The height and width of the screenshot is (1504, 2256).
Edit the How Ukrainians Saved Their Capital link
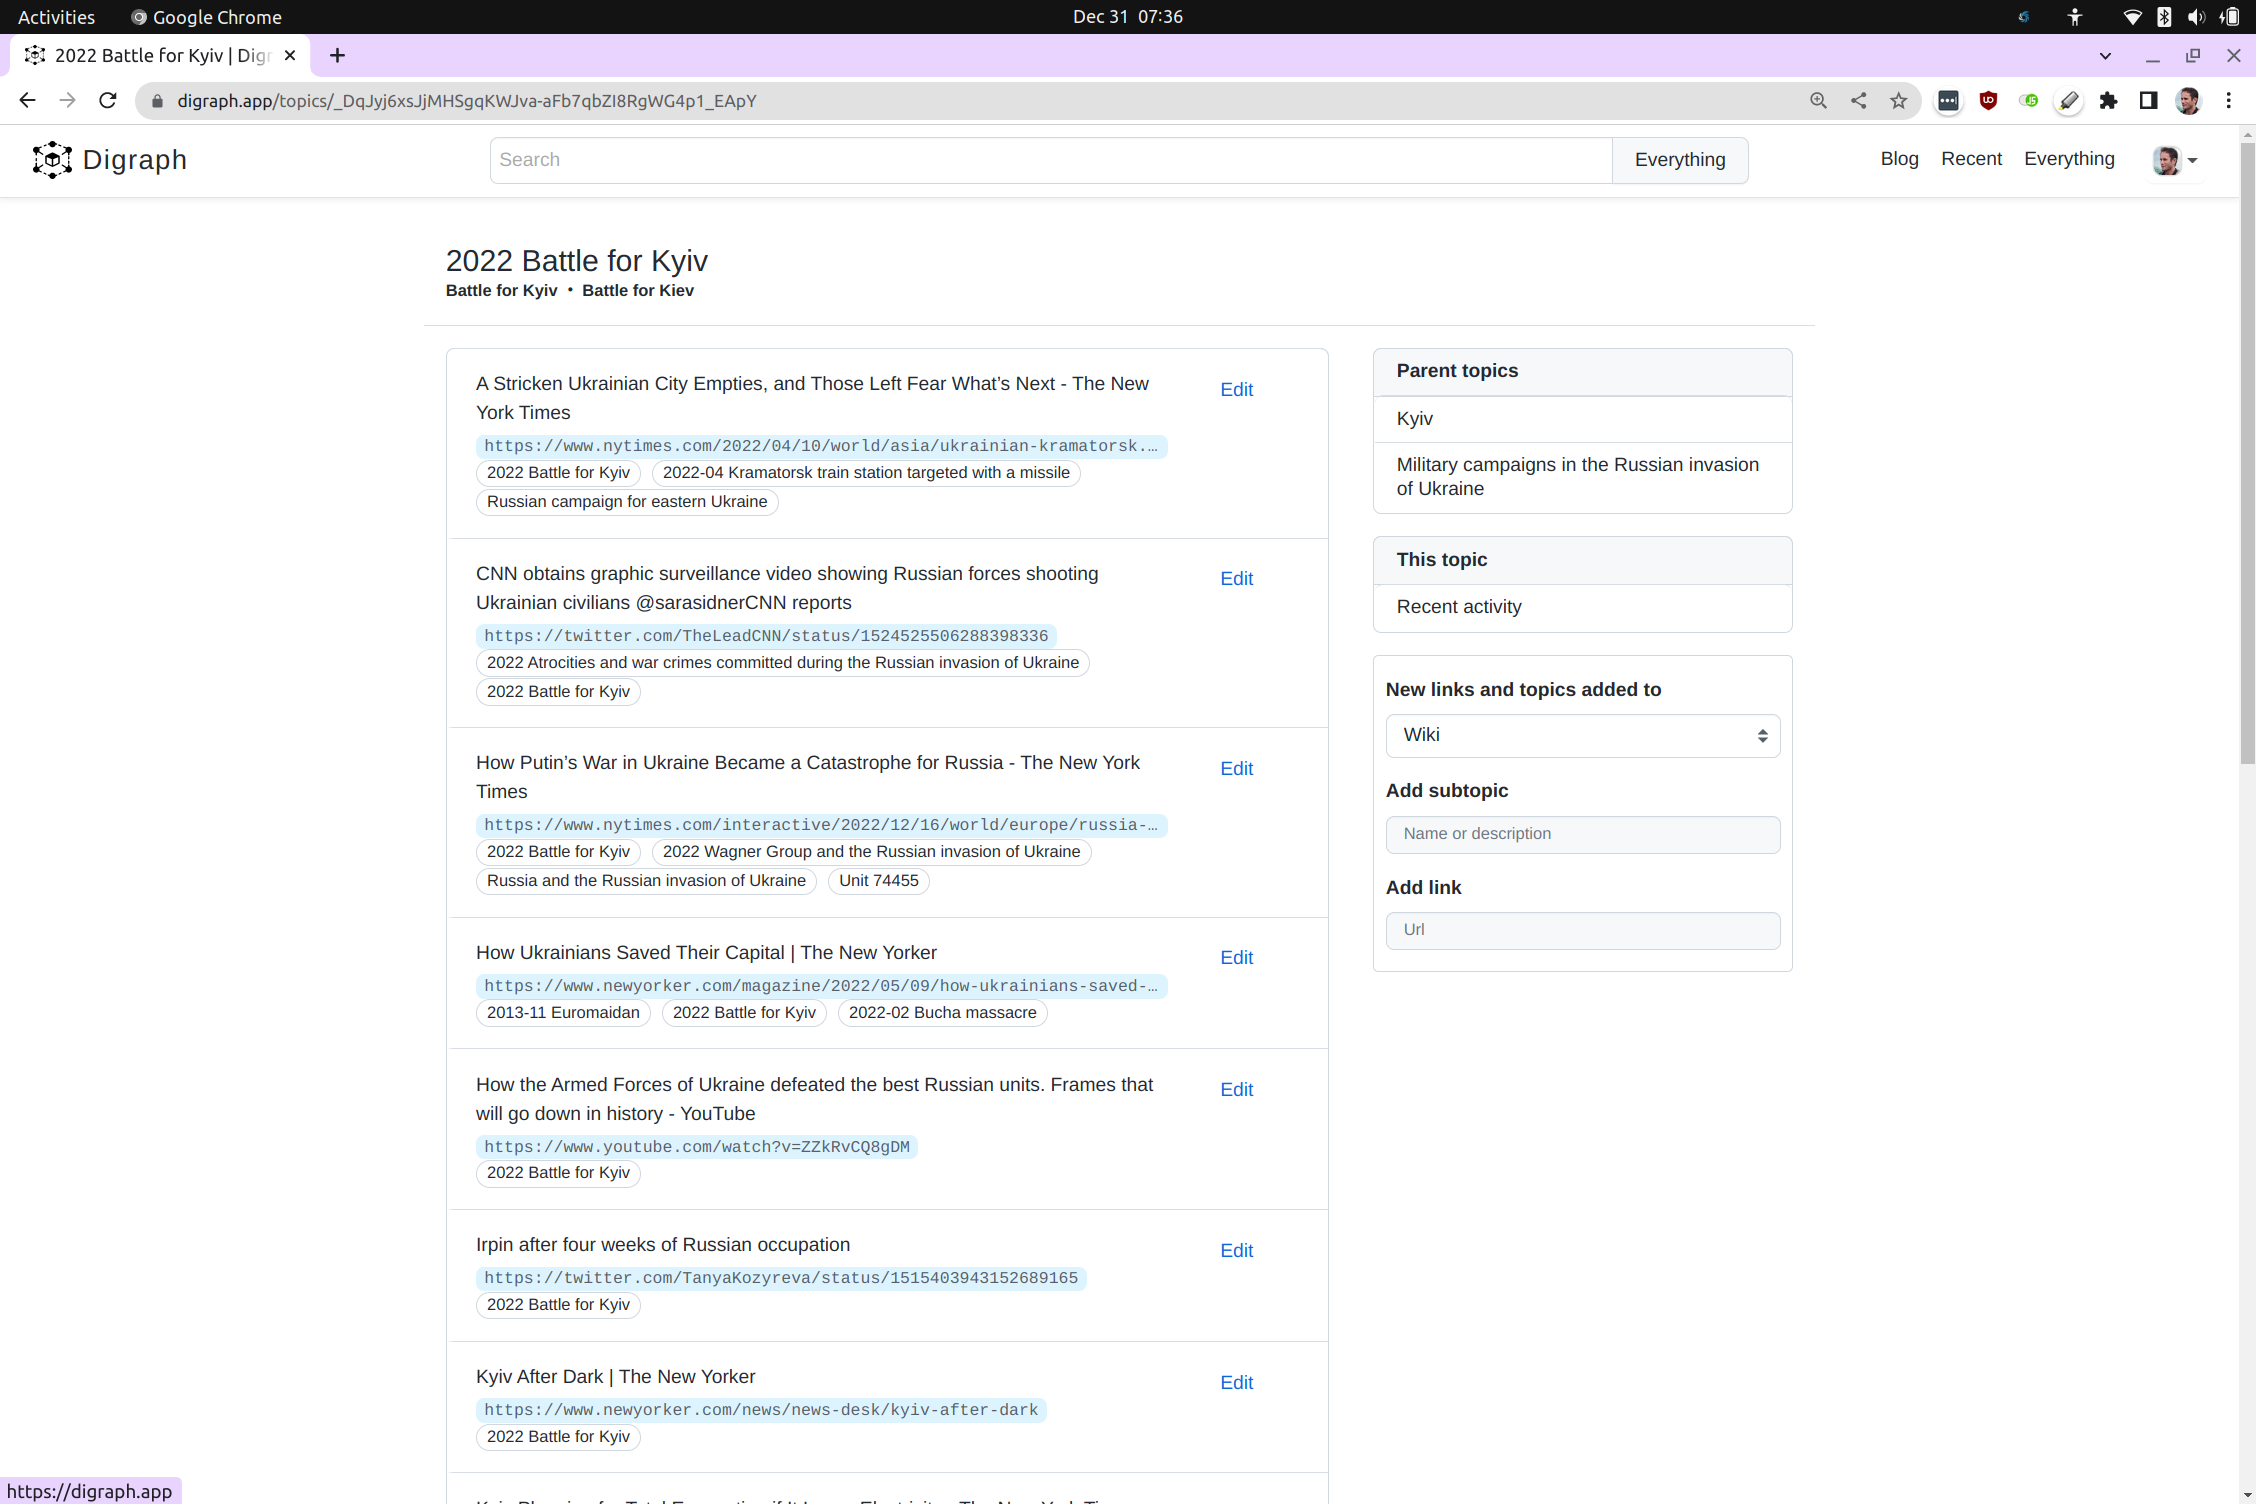coord(1236,958)
